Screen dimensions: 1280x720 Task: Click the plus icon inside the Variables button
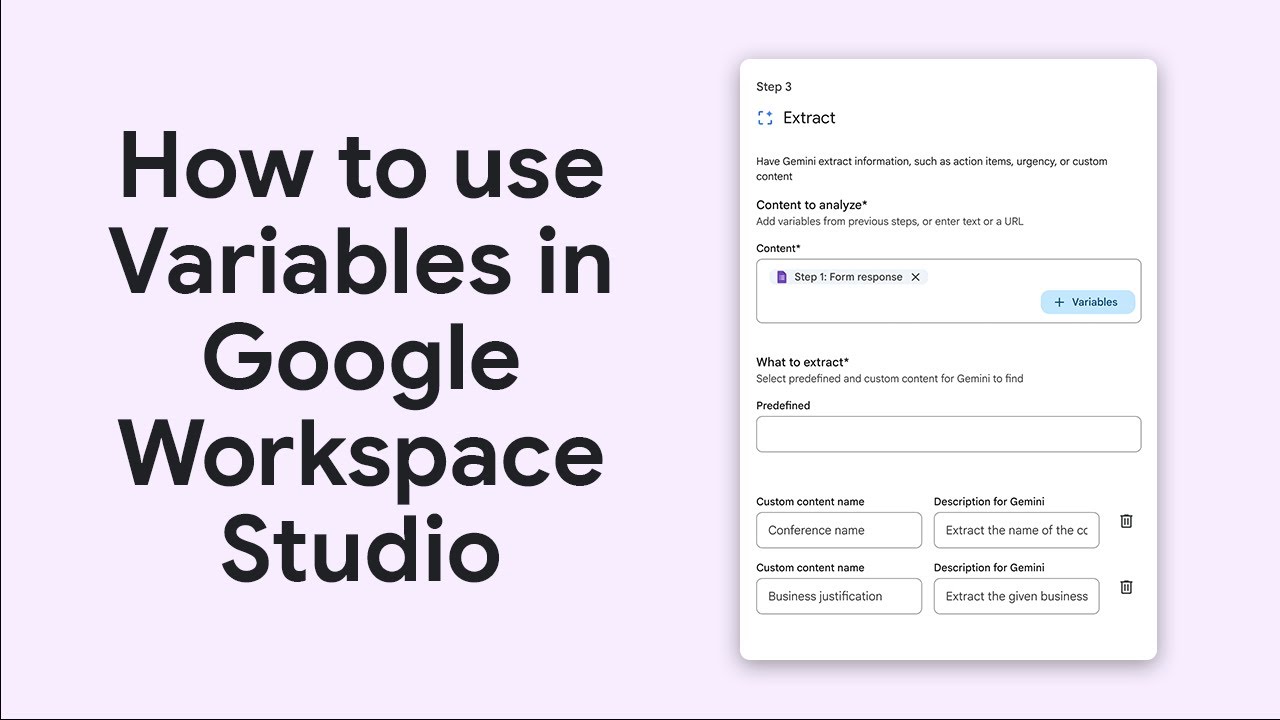click(1059, 302)
